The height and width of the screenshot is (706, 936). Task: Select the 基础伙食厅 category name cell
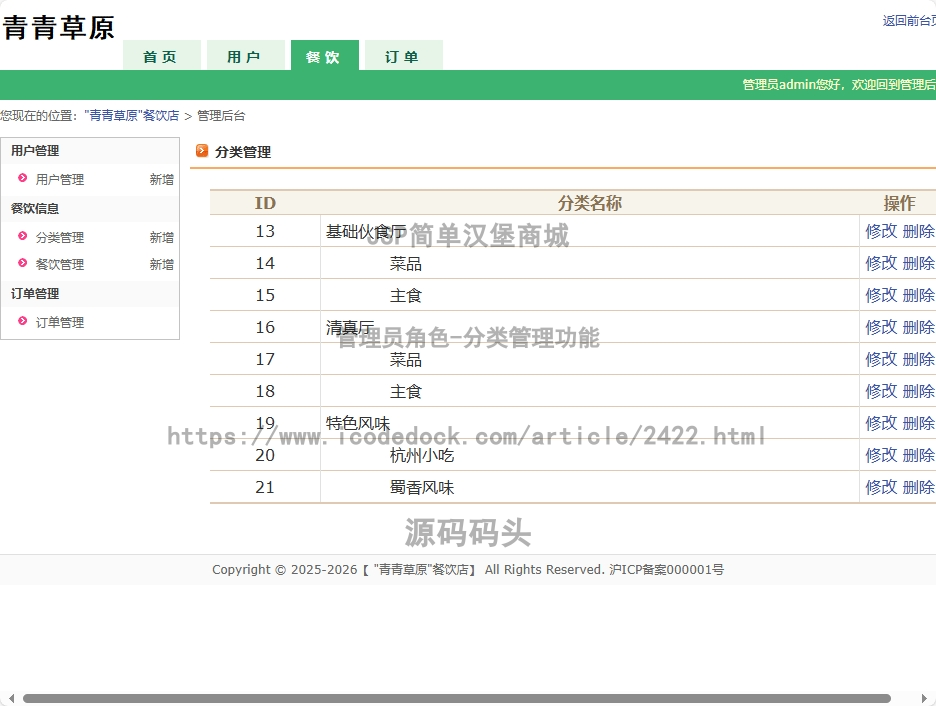tap(590, 231)
